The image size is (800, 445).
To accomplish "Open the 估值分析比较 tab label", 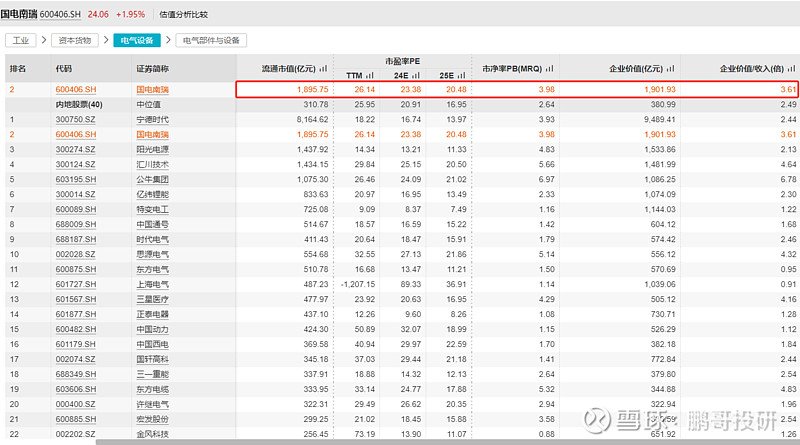I will pyautogui.click(x=184, y=14).
